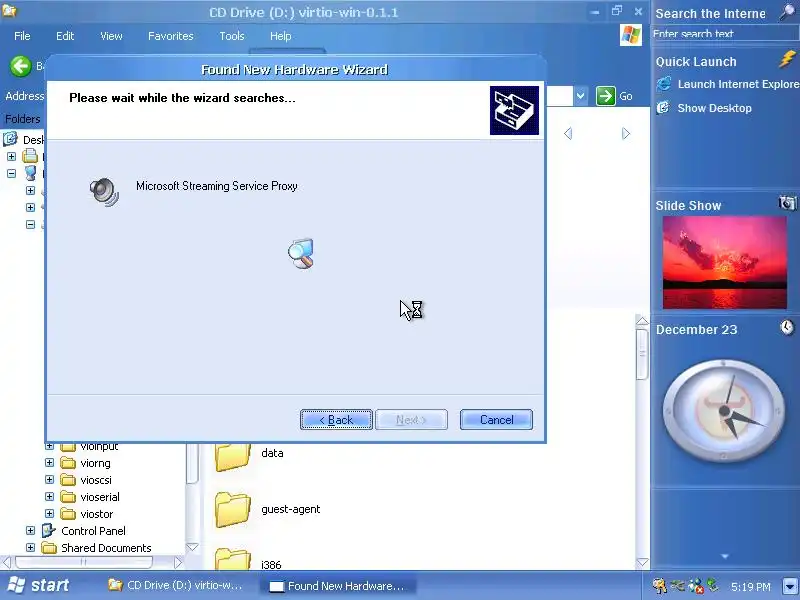Click the green Go arrow button

point(606,96)
